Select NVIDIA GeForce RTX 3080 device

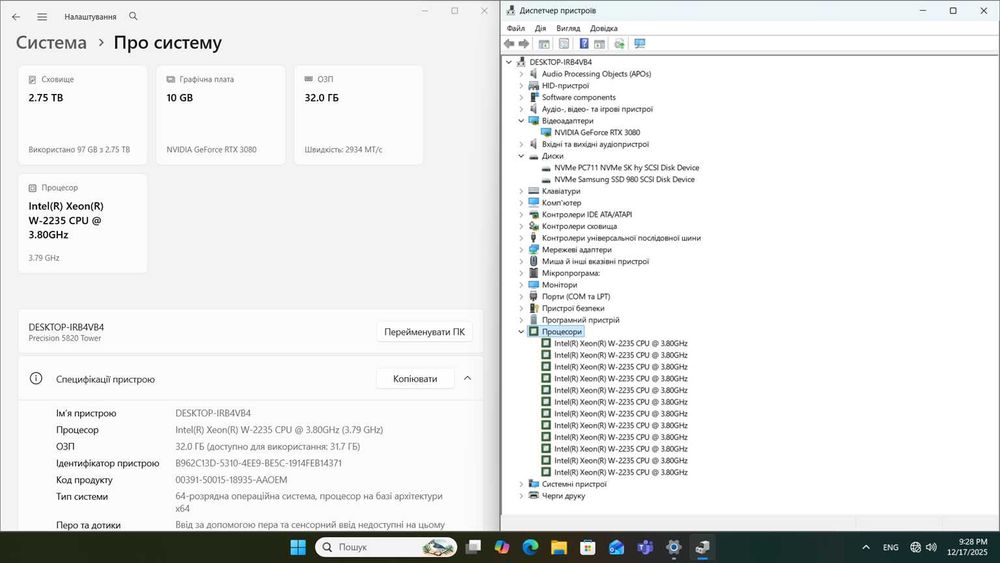point(597,133)
